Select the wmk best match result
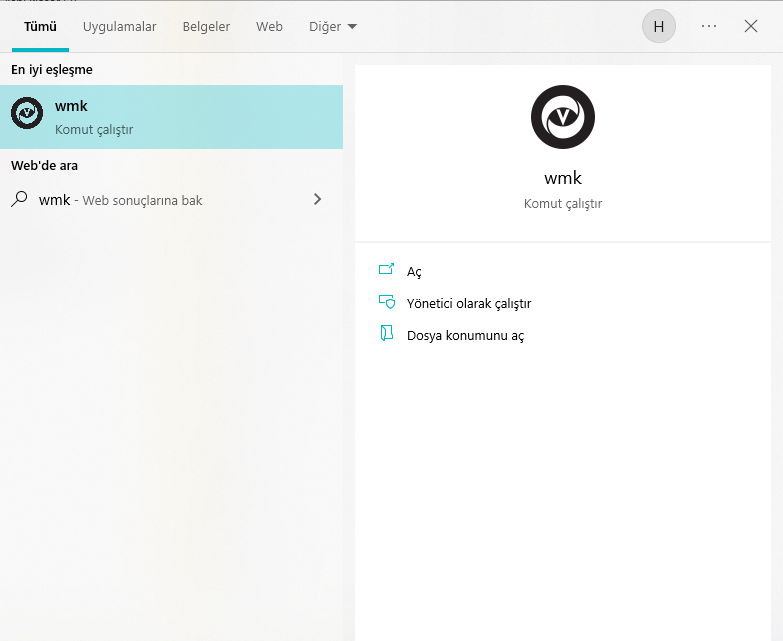This screenshot has width=783, height=641. (x=171, y=117)
